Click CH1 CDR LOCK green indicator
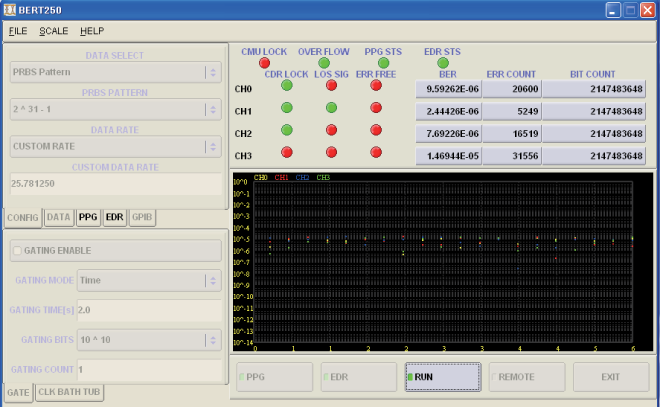 [287, 108]
